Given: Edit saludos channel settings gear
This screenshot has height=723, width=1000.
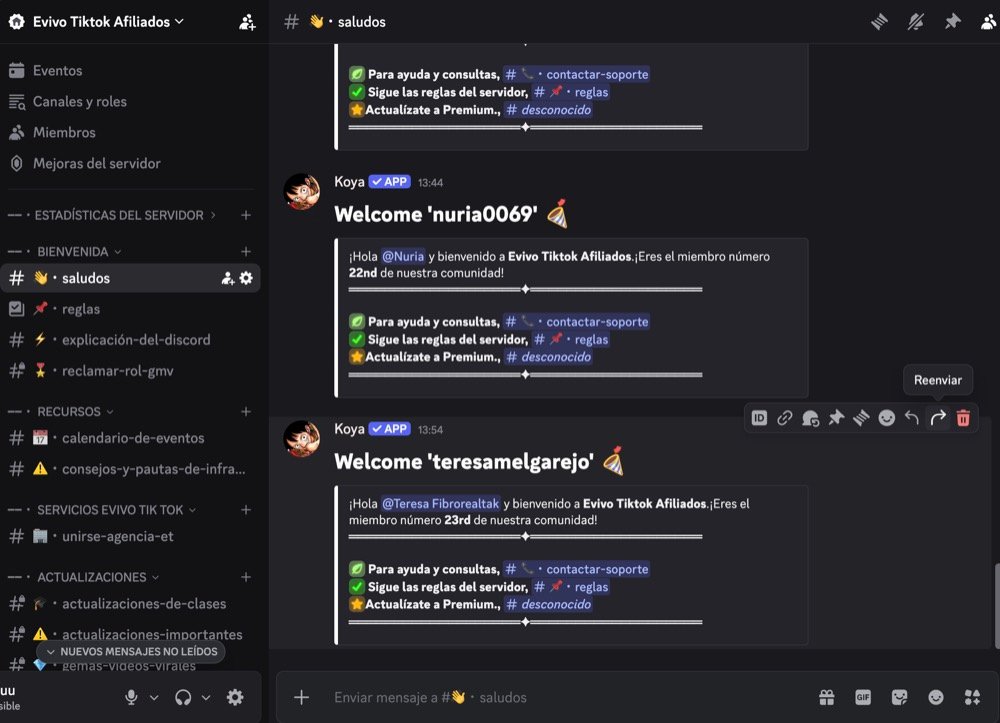Looking at the screenshot, I should click(246, 278).
